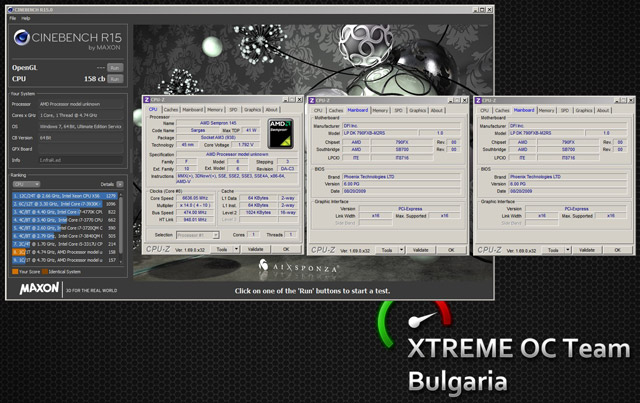Open About tab in leftmost CPU-Z window
Viewport: 640px width, 403px height.
271,110
